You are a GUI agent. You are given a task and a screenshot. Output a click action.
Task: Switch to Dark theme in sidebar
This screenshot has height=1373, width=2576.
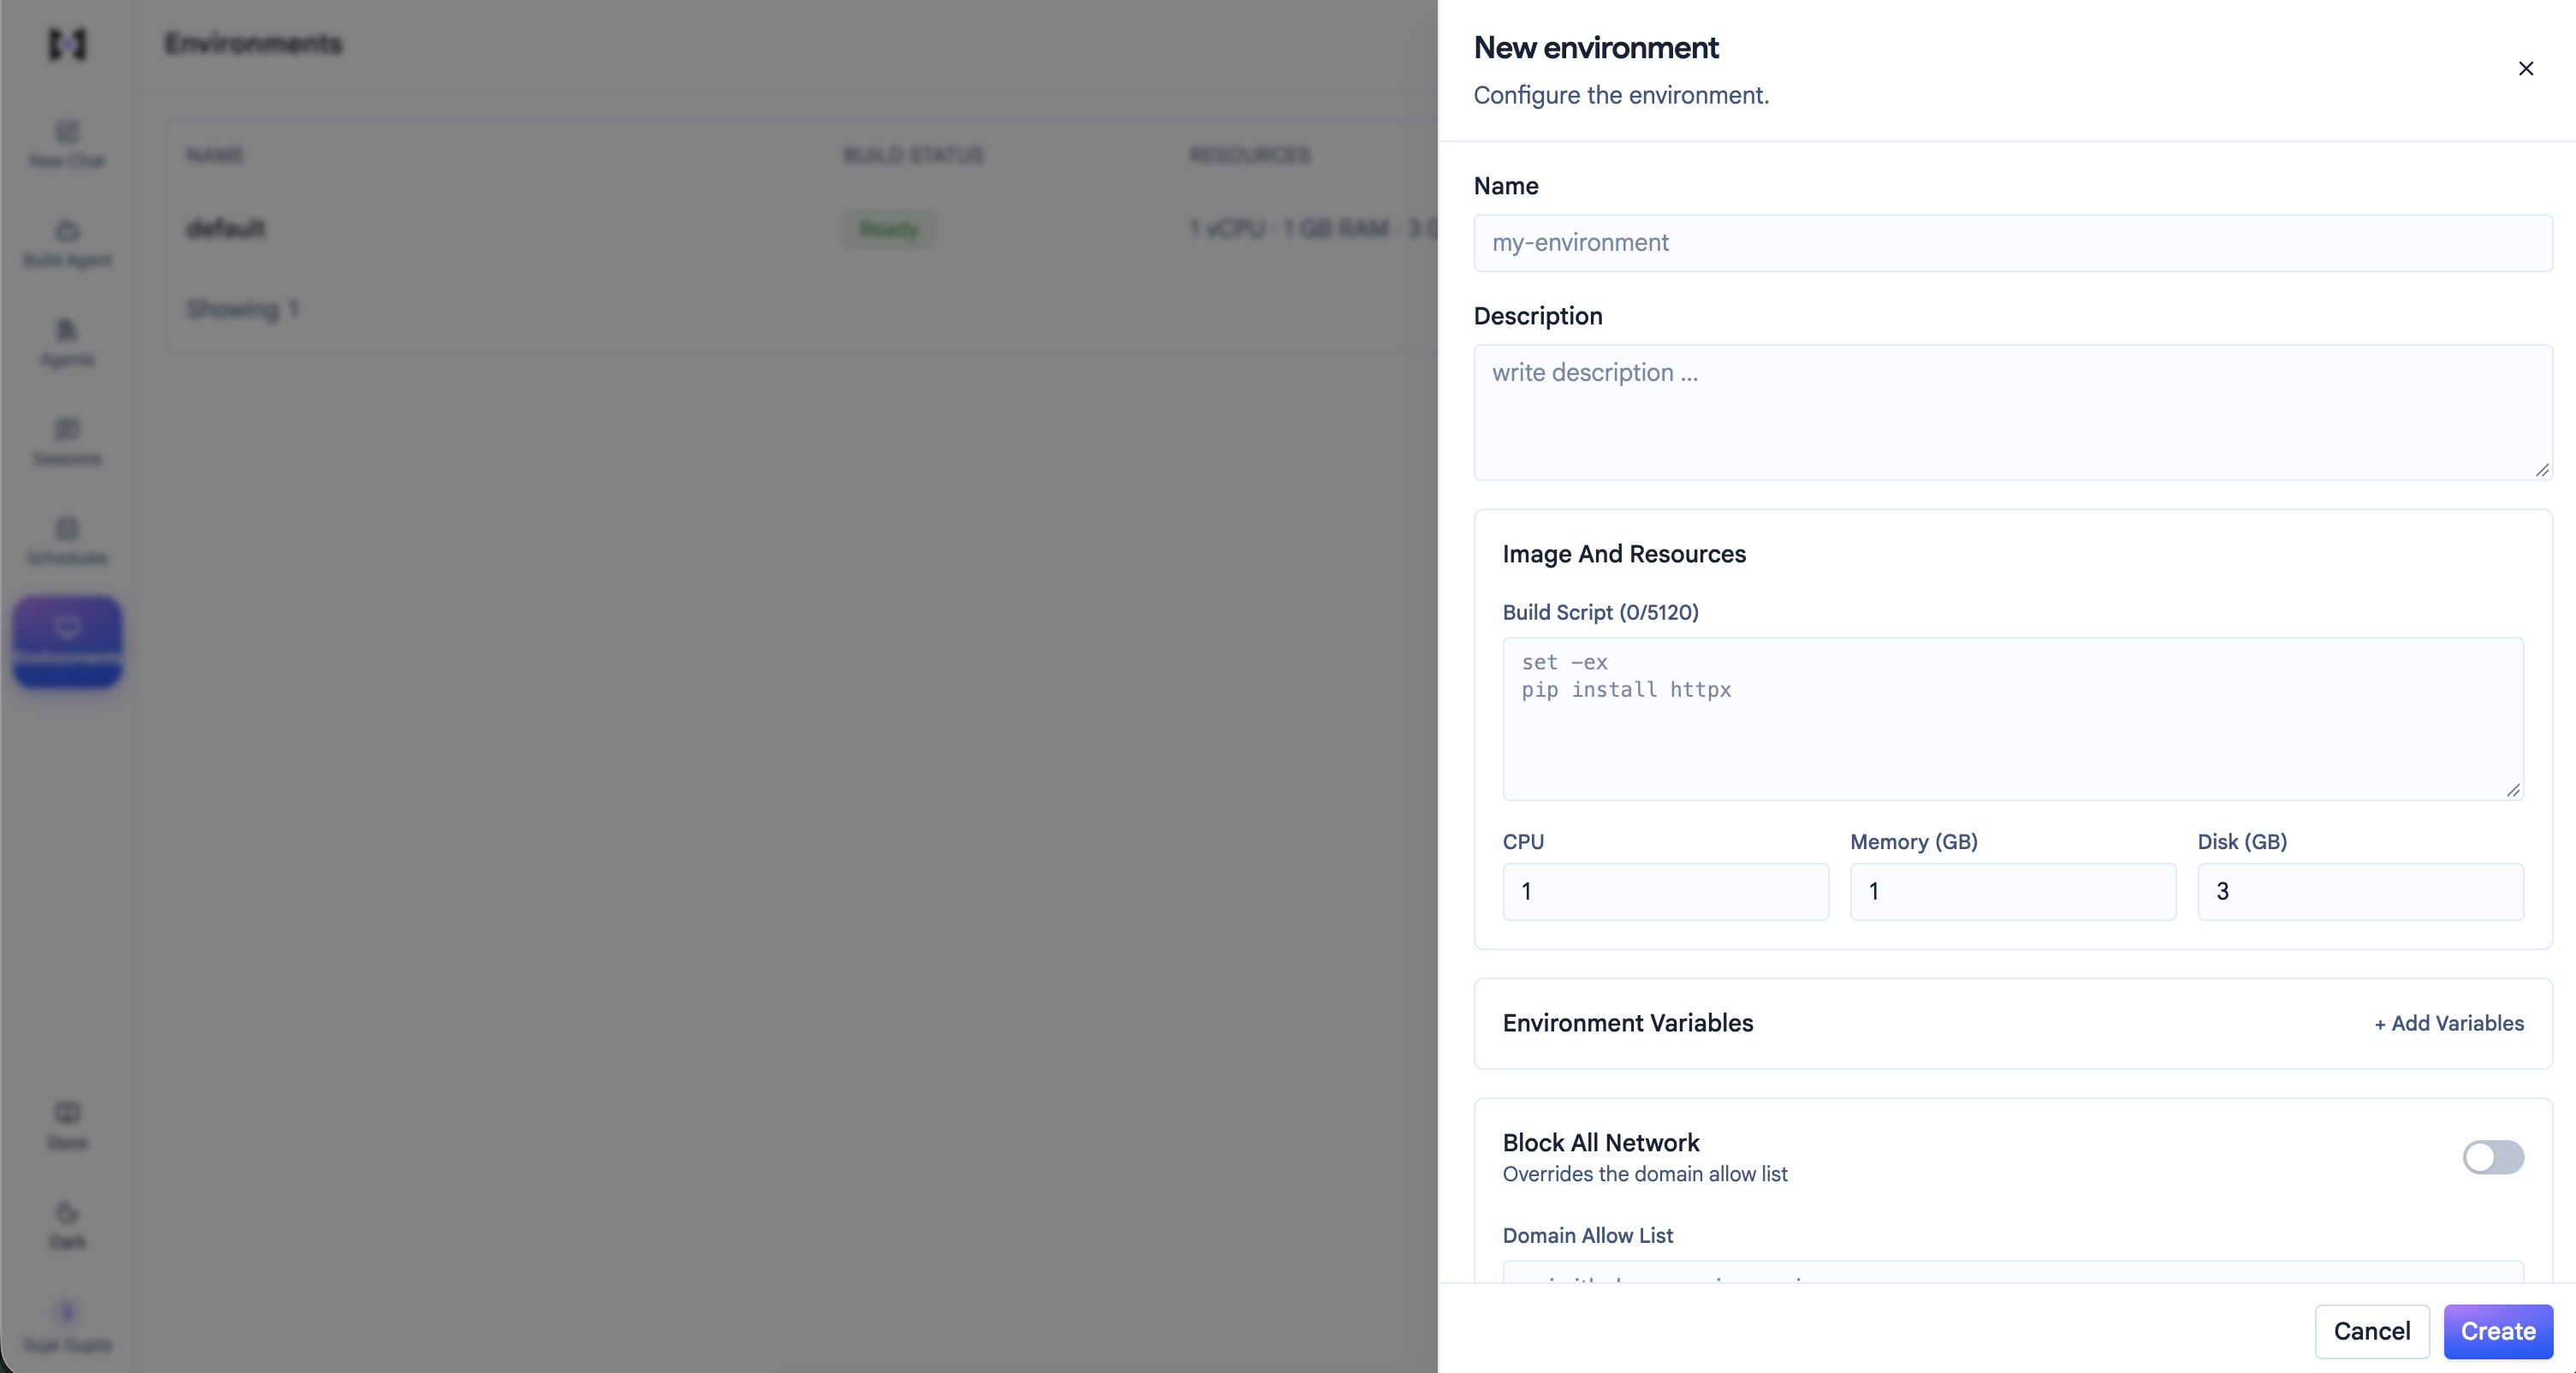[x=67, y=1225]
